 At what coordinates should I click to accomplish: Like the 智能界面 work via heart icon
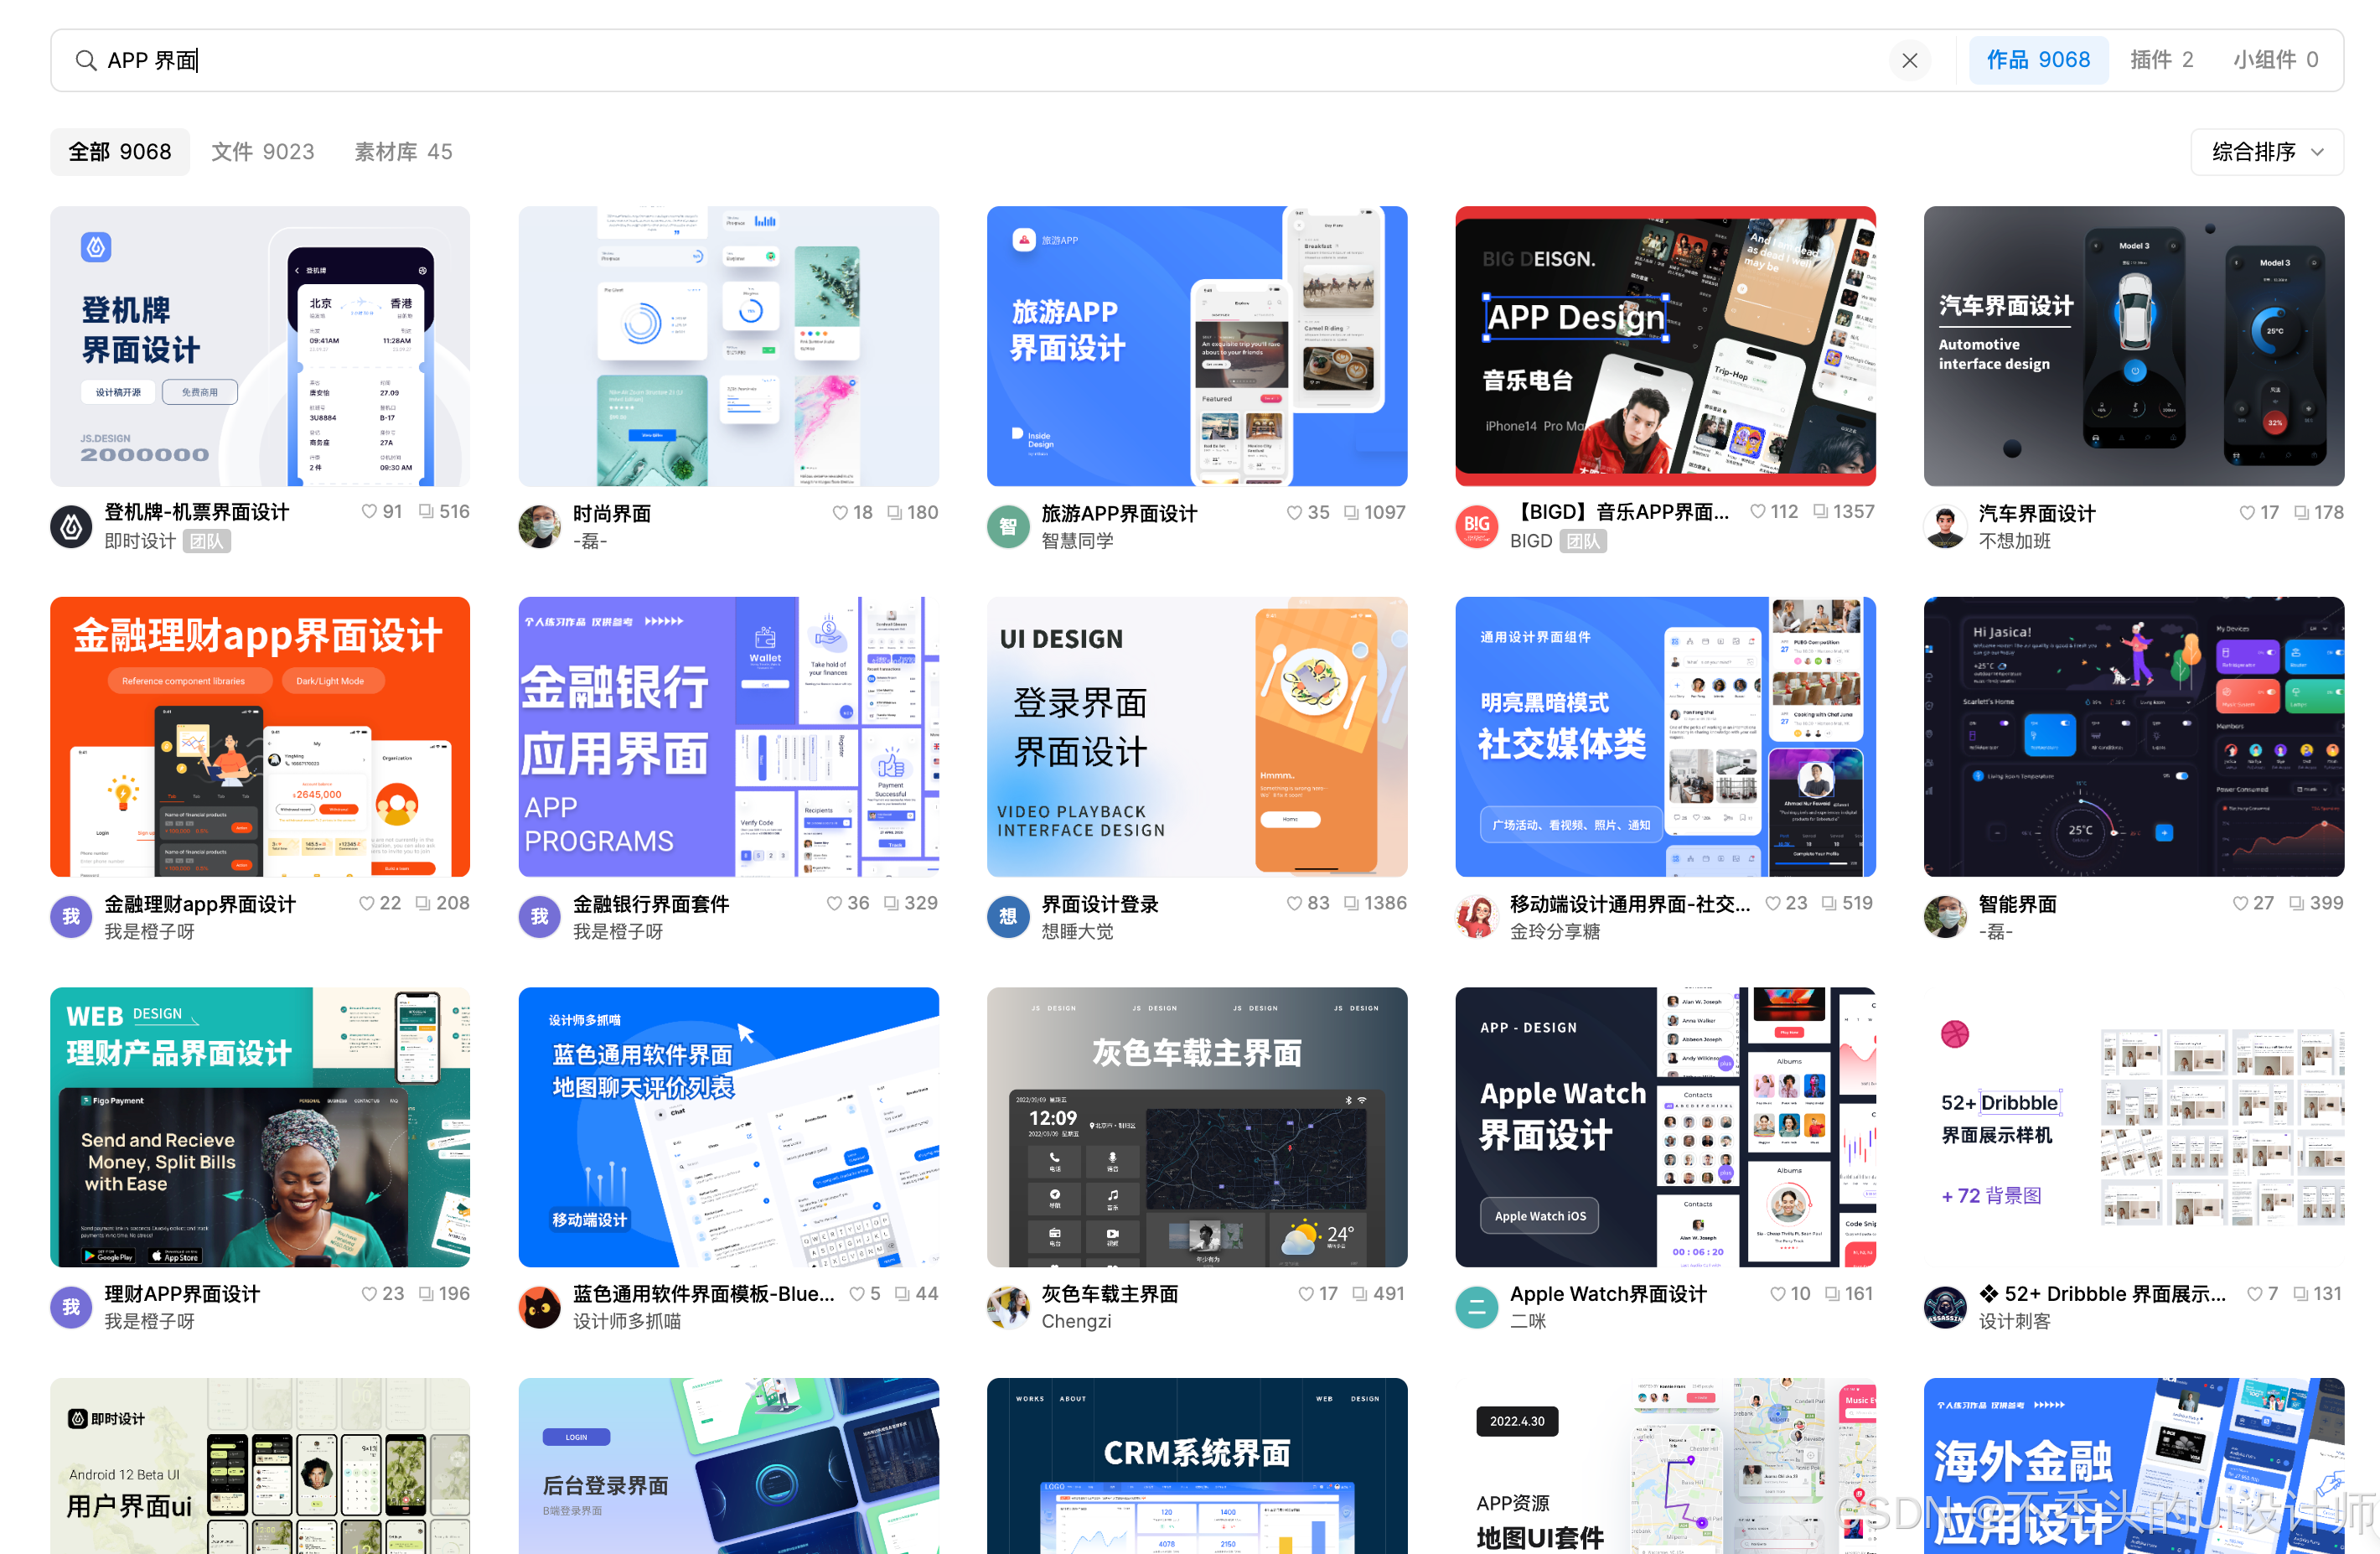coord(2240,903)
